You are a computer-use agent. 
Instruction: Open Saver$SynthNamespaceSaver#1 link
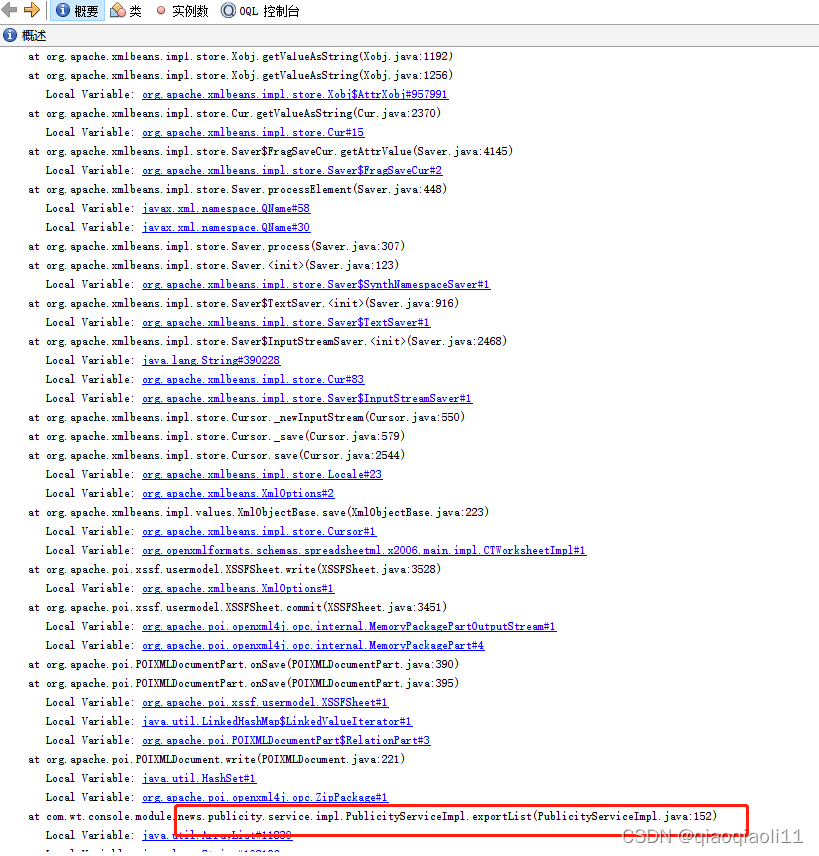(316, 284)
